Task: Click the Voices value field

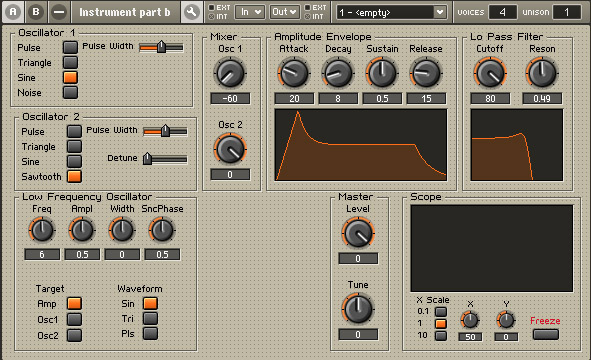Action: (502, 12)
